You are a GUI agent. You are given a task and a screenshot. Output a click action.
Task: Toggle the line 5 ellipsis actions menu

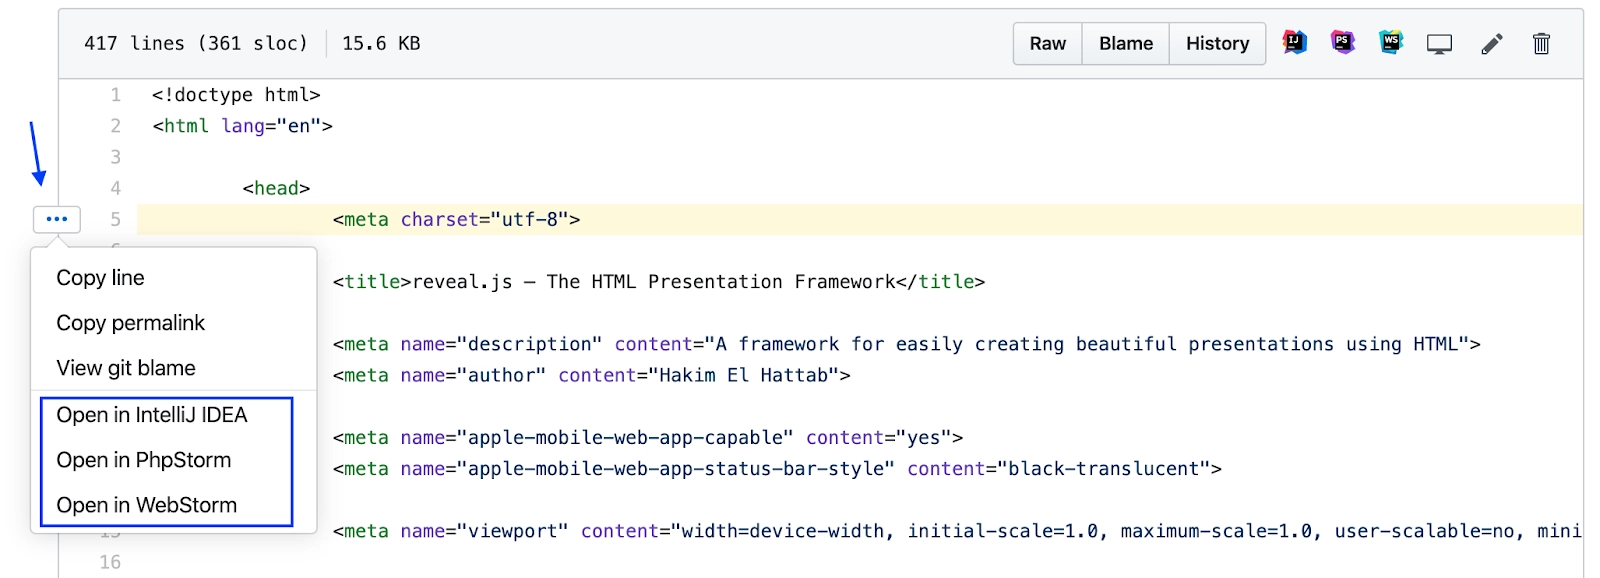pyautogui.click(x=57, y=219)
